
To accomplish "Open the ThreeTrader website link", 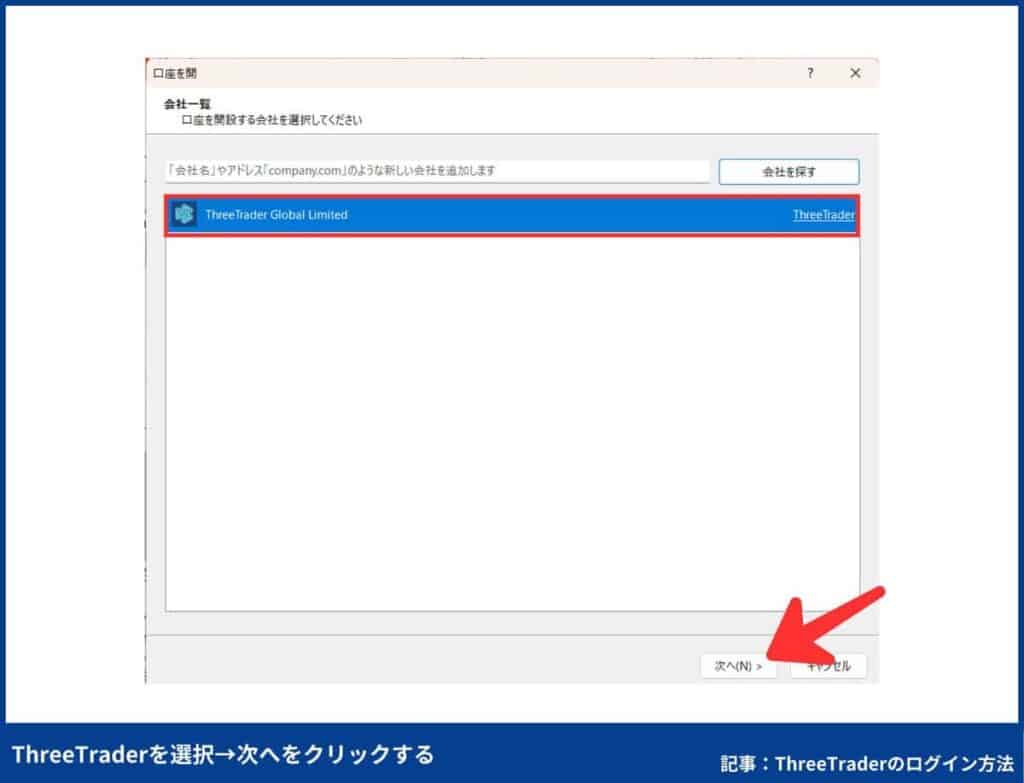I will click(x=824, y=215).
